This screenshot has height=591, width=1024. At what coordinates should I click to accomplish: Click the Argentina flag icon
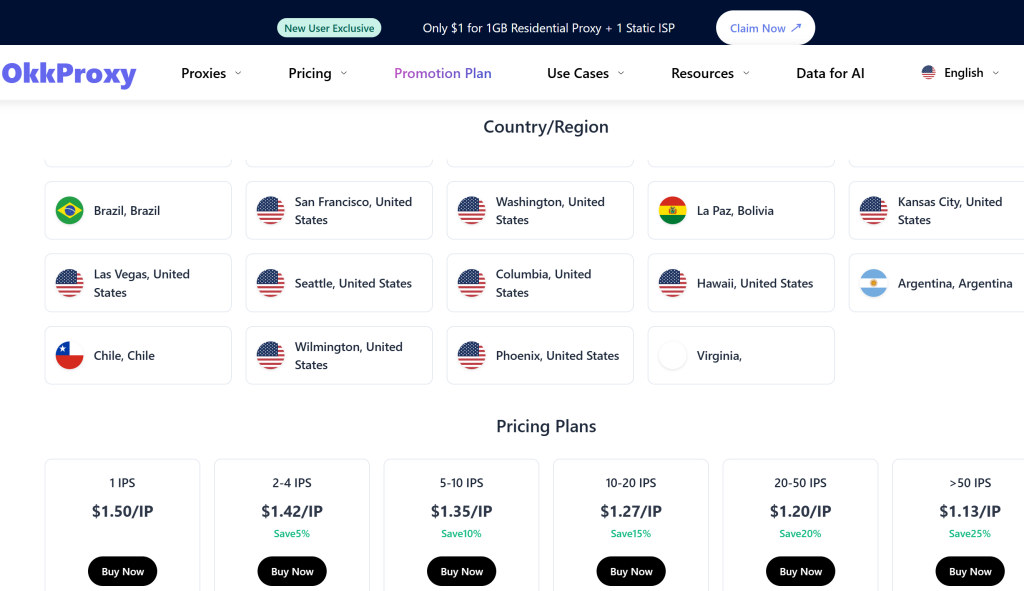point(873,283)
